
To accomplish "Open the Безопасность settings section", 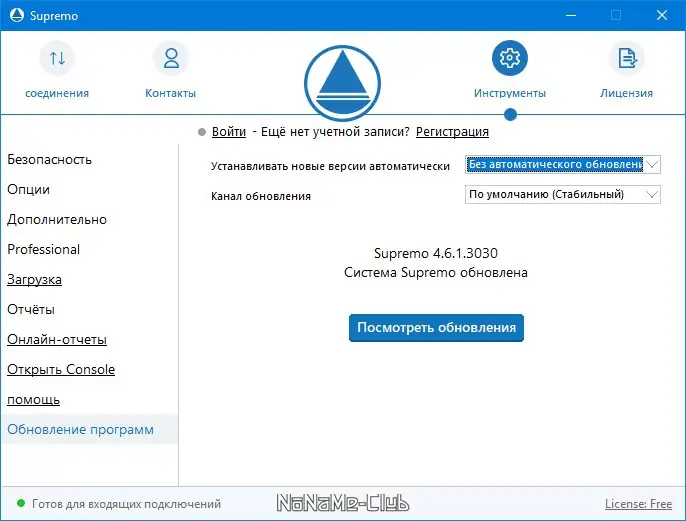I will [x=49, y=160].
